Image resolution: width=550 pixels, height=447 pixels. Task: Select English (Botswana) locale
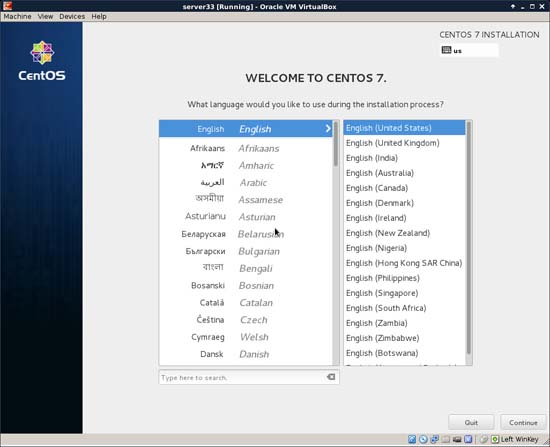404,353
